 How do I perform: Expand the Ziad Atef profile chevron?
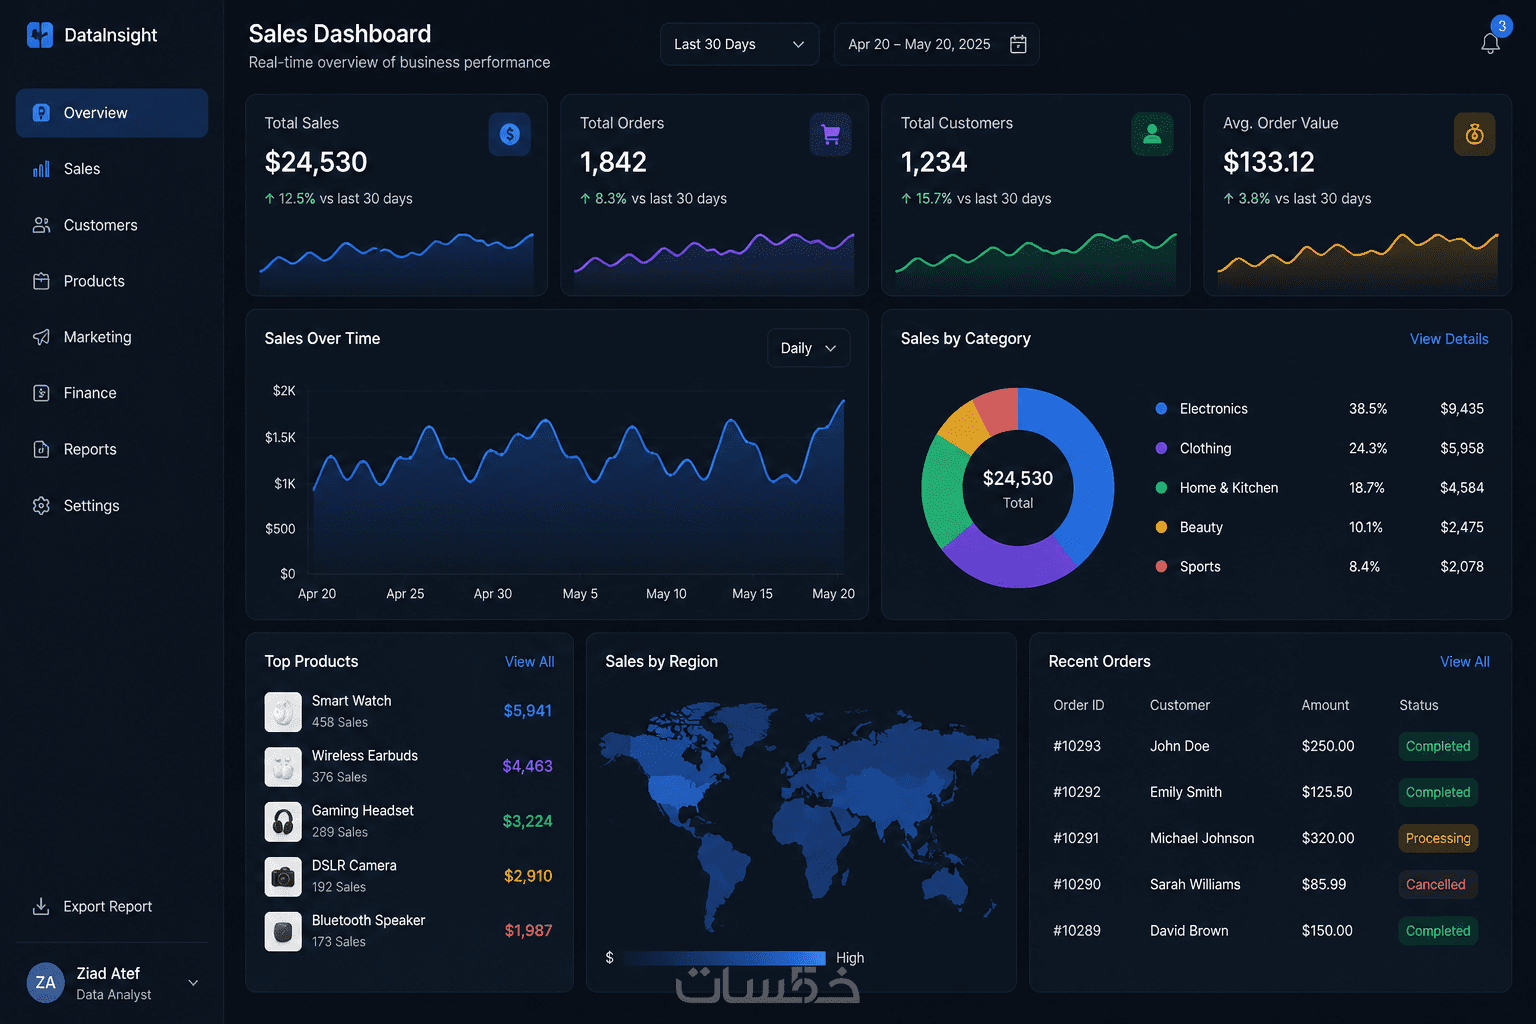coord(193,983)
